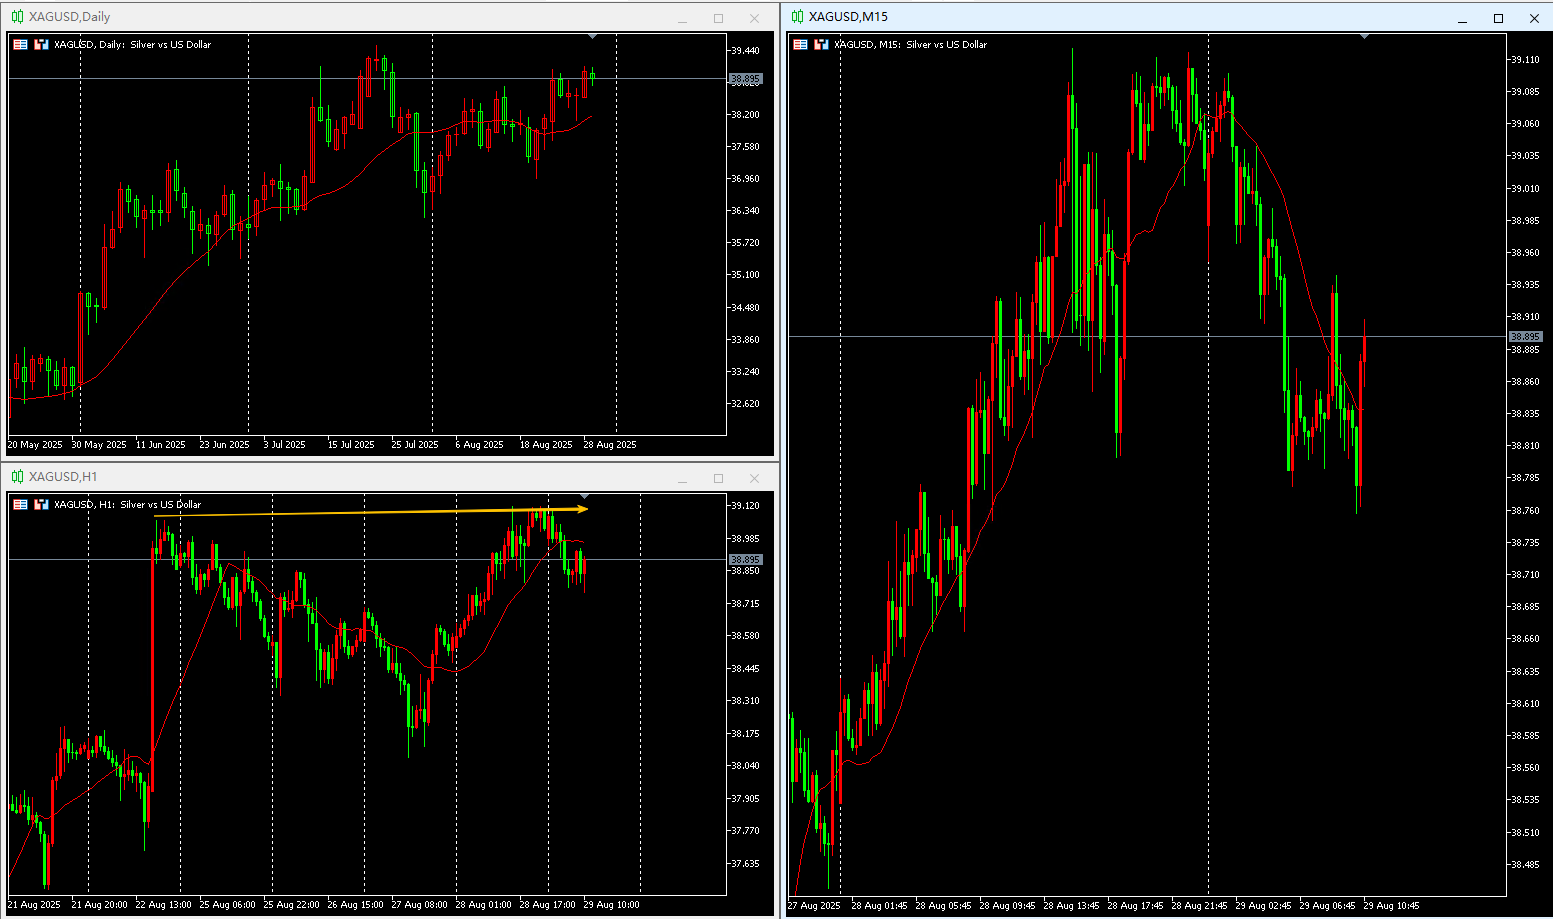1553x919 pixels.
Task: Maximize the XAGUSD,M15 chart window
Action: coord(1498,18)
